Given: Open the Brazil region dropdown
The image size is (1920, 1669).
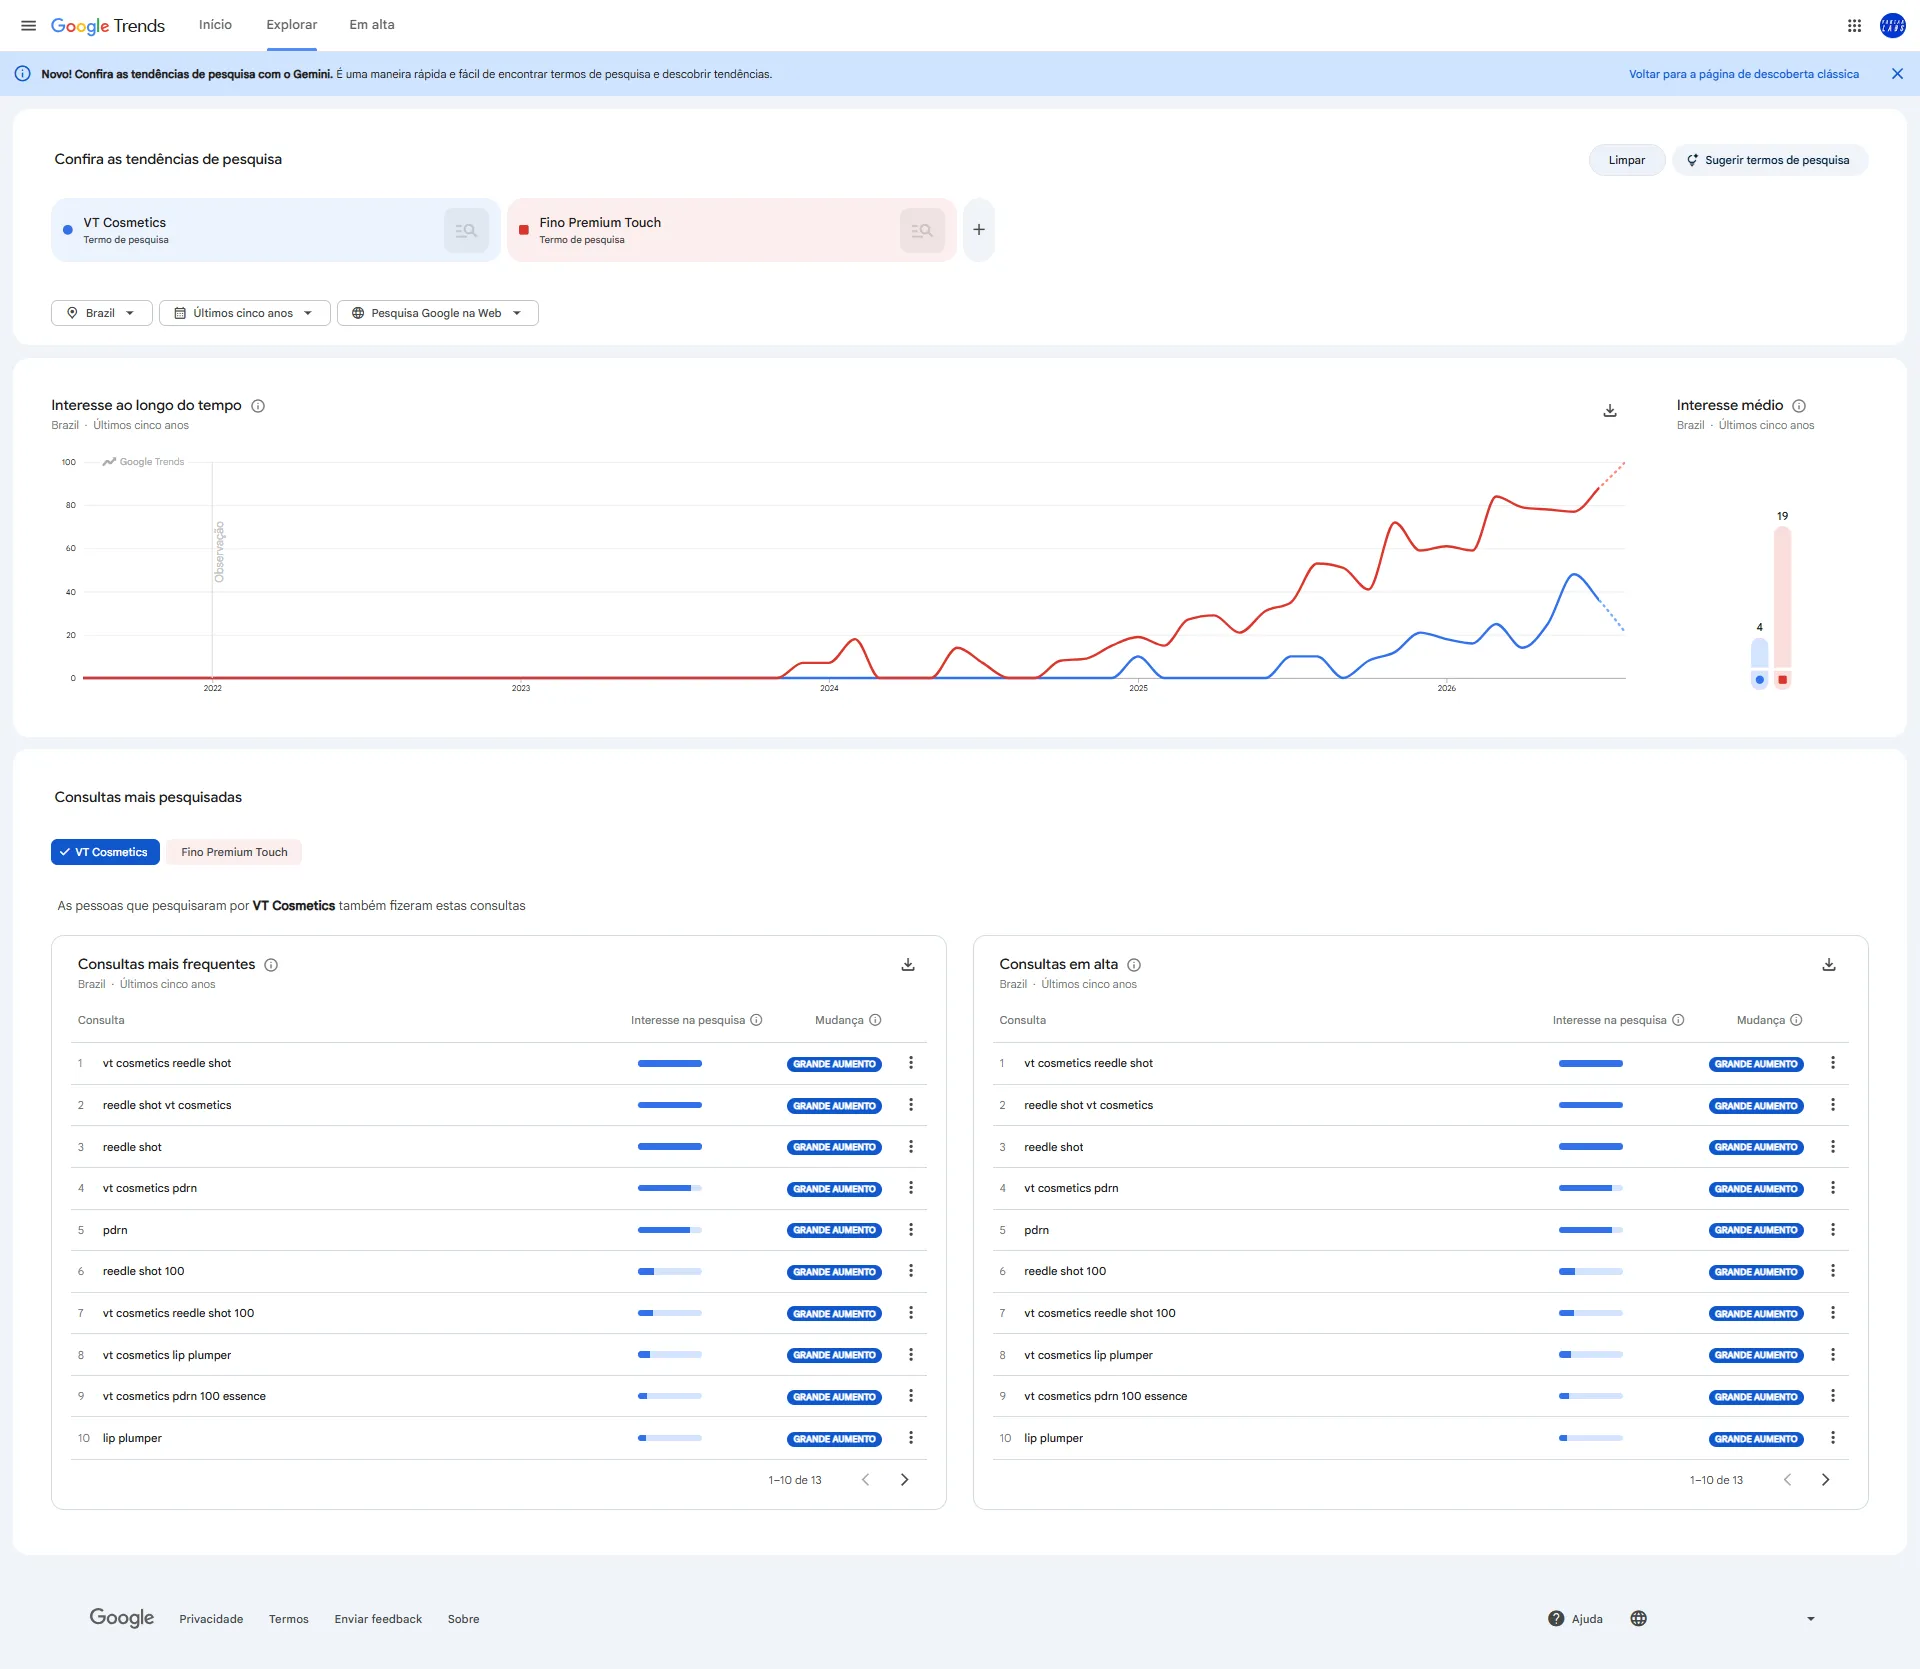Looking at the screenshot, I should [x=101, y=313].
